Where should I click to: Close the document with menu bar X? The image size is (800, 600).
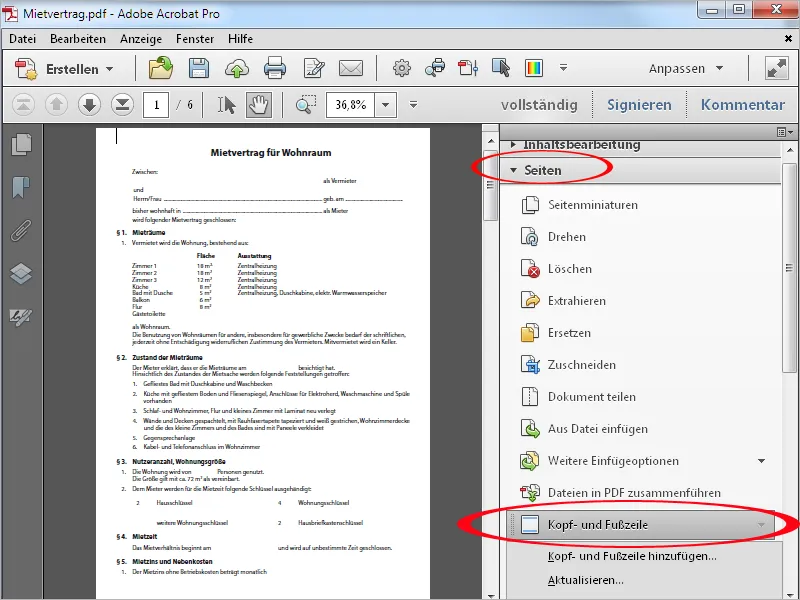point(788,39)
